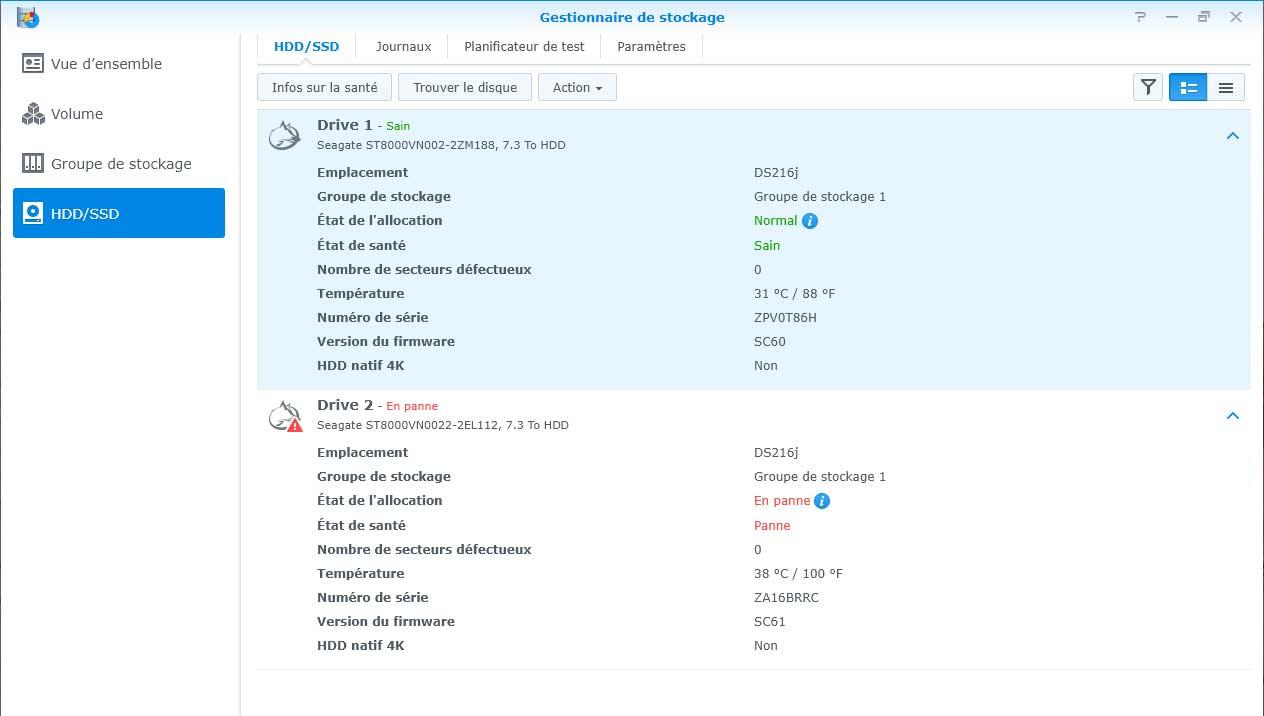Viewport: 1264px width, 716px height.
Task: Click the filter funnel icon
Action: [x=1148, y=88]
